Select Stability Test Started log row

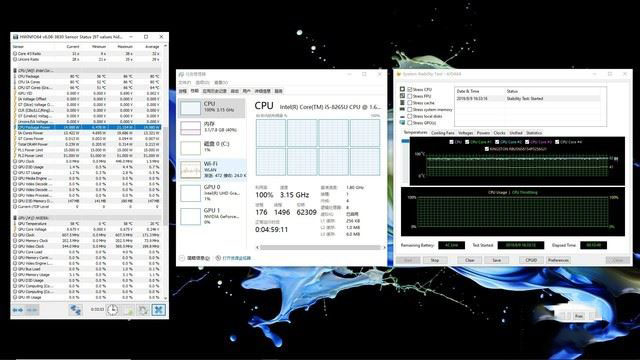[x=529, y=98]
